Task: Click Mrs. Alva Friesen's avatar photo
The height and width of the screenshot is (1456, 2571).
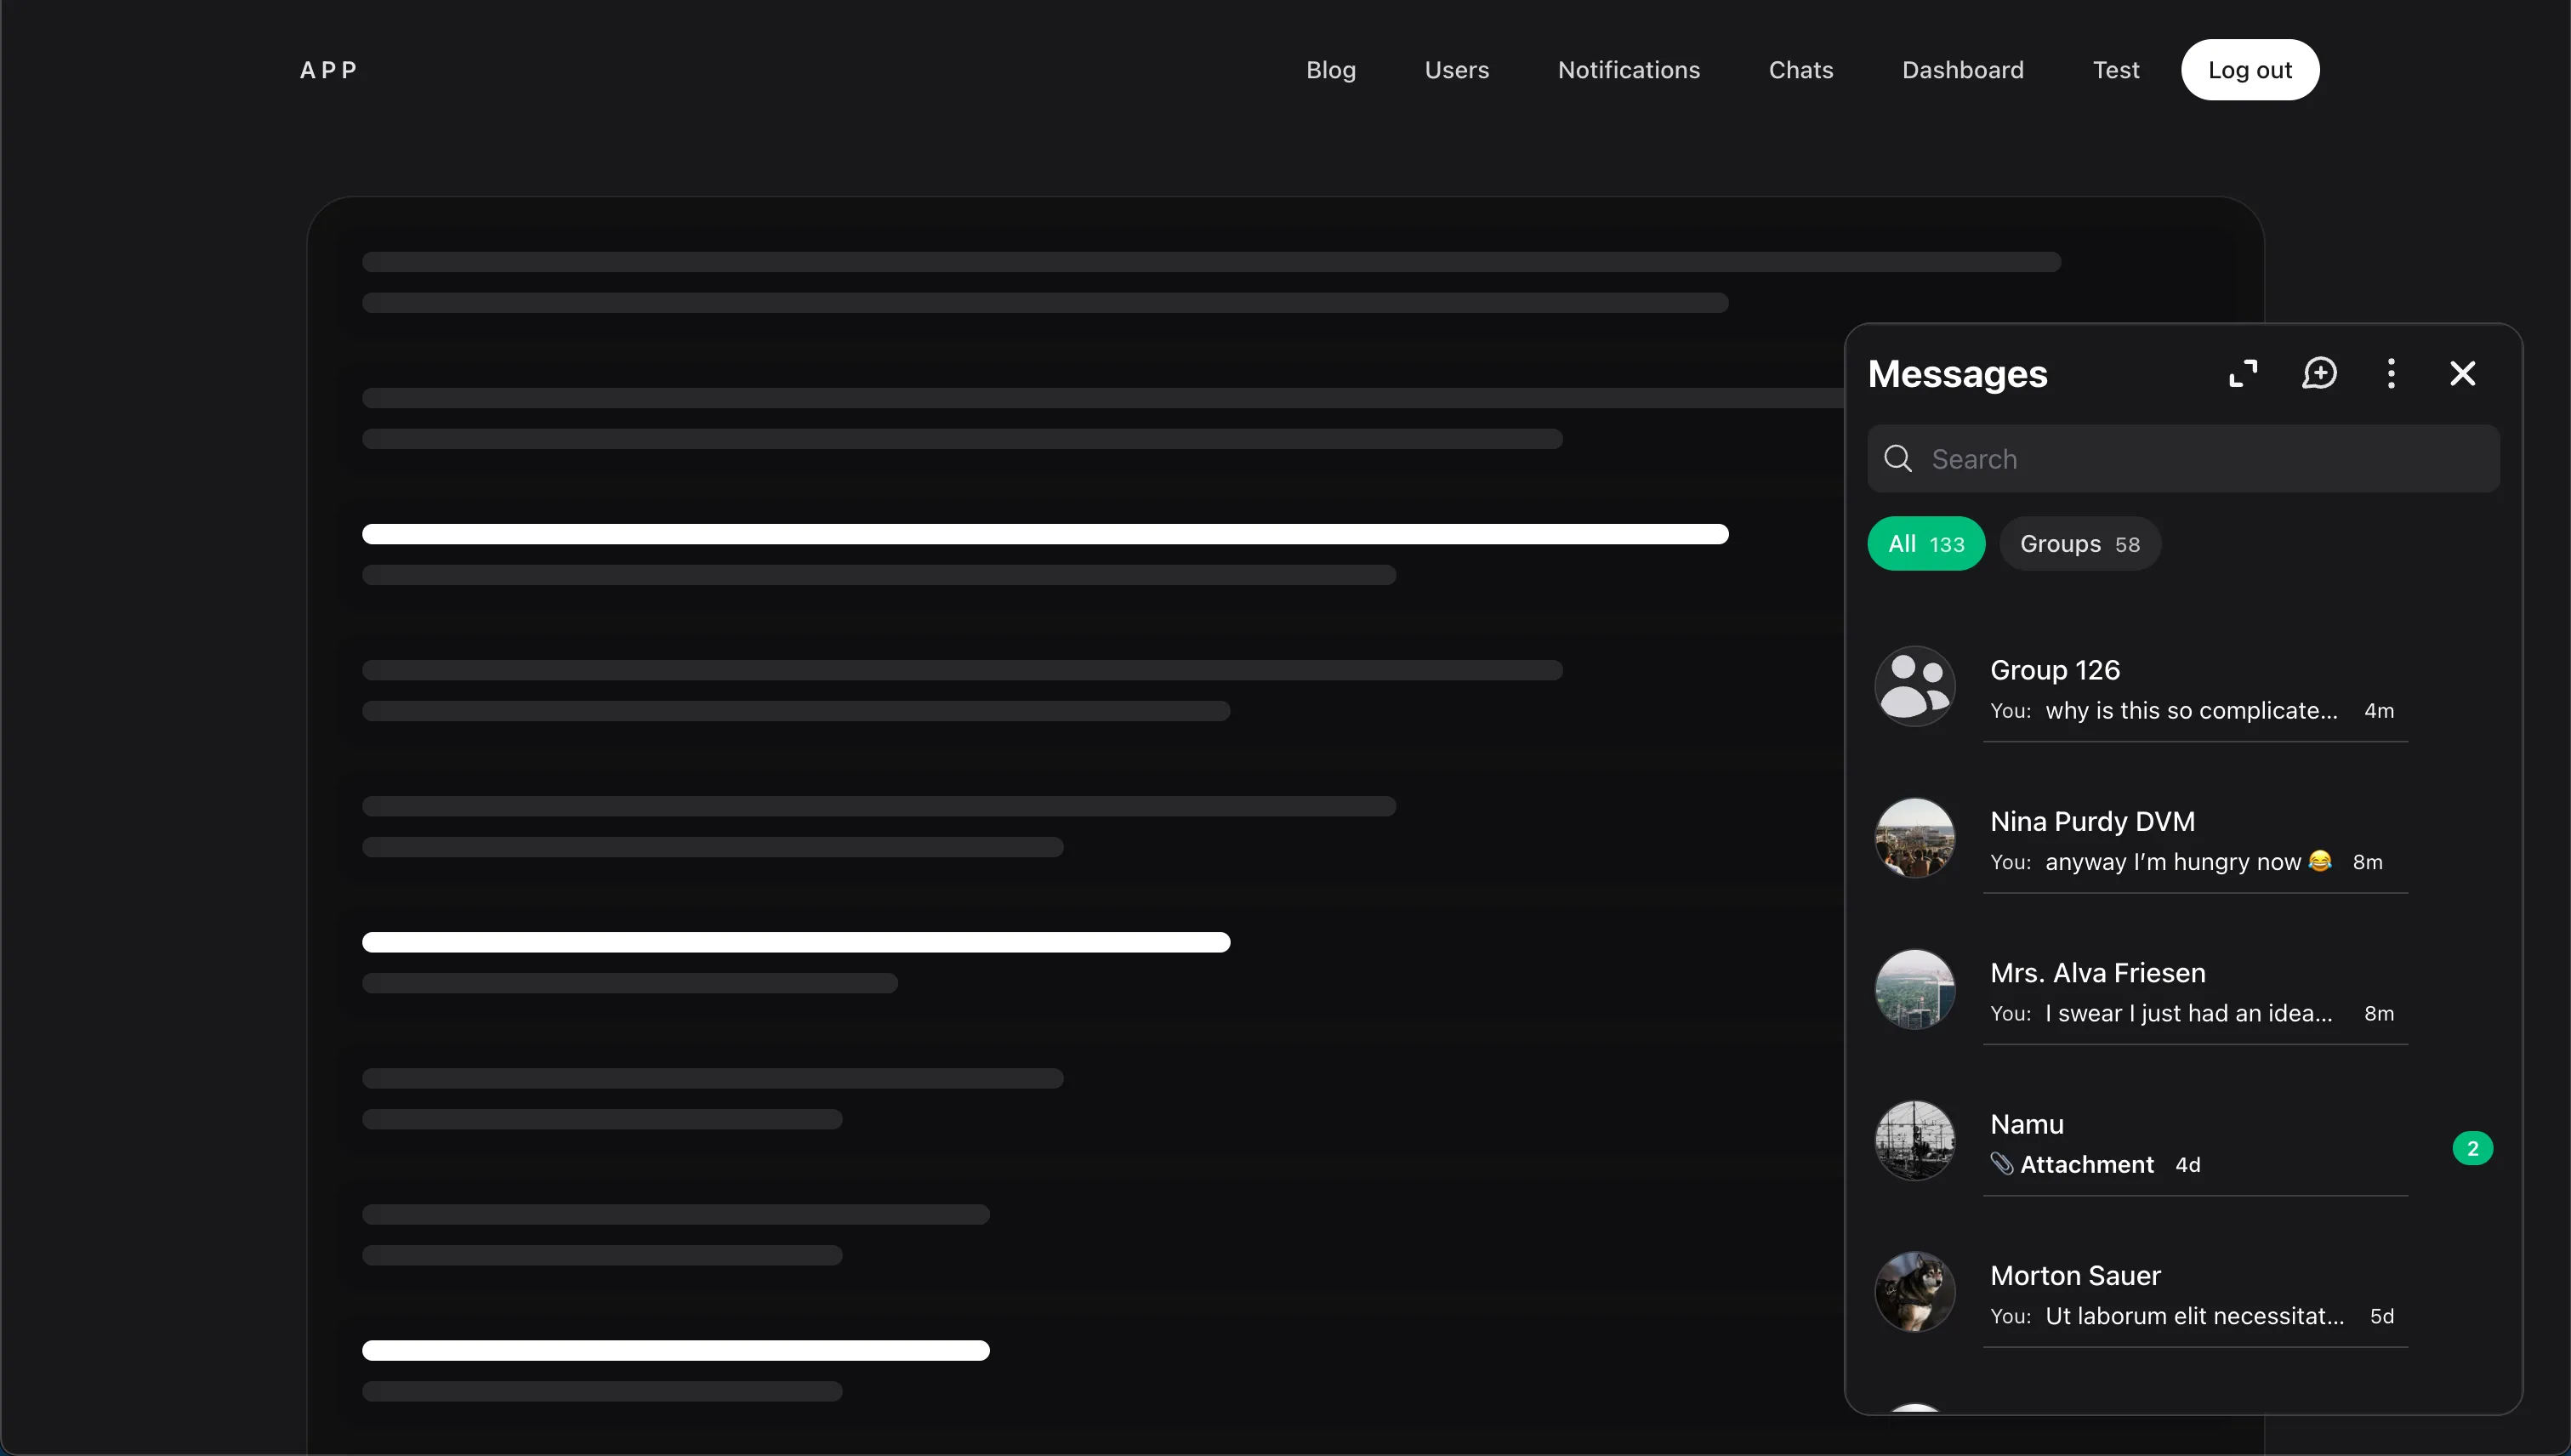Action: [x=1914, y=990]
